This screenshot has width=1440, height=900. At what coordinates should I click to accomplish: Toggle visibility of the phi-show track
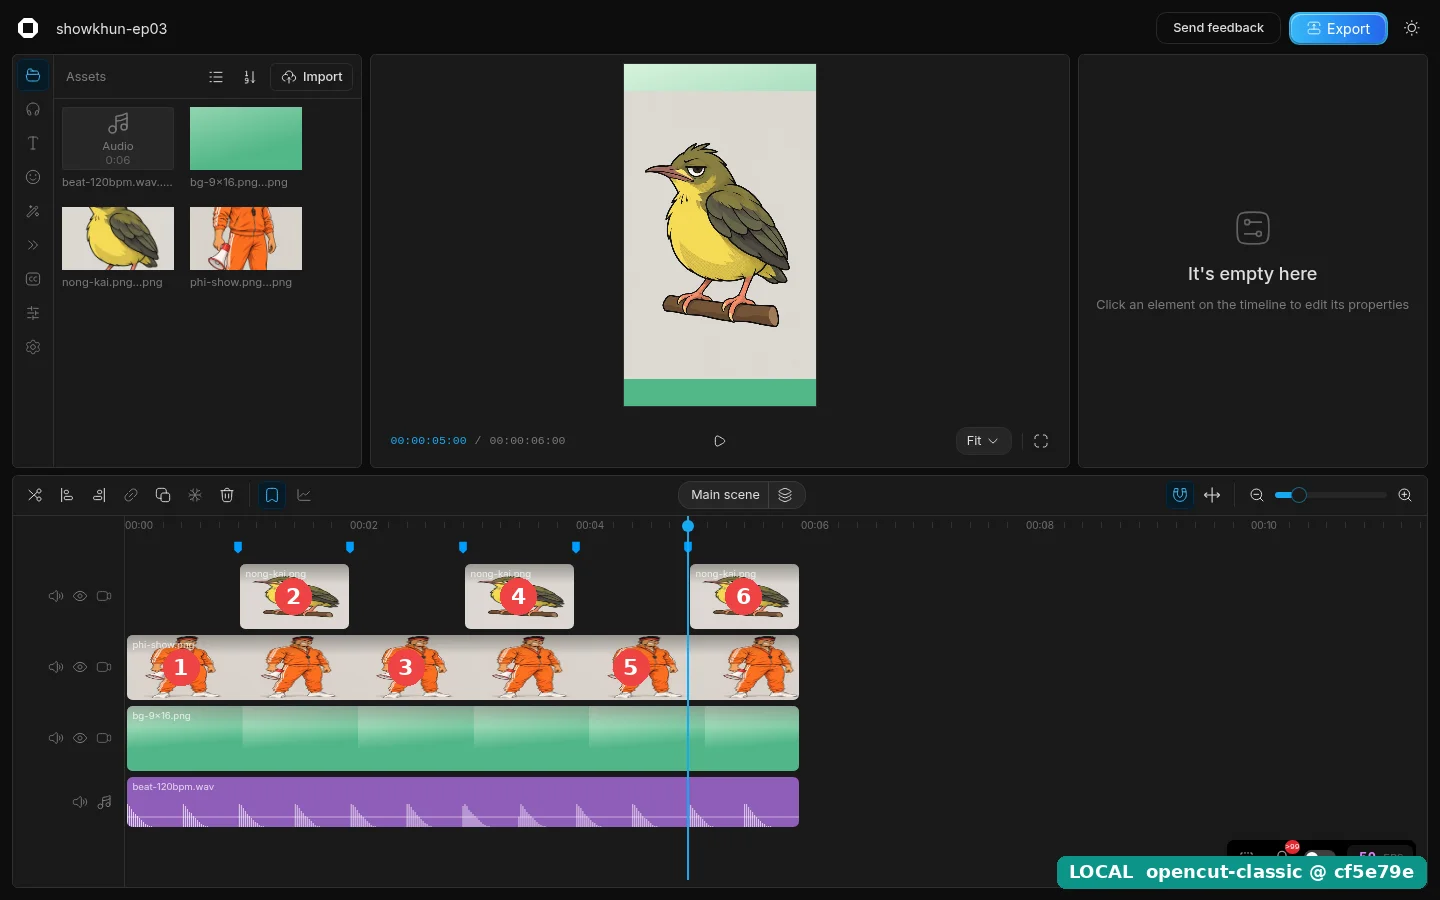[x=80, y=667]
